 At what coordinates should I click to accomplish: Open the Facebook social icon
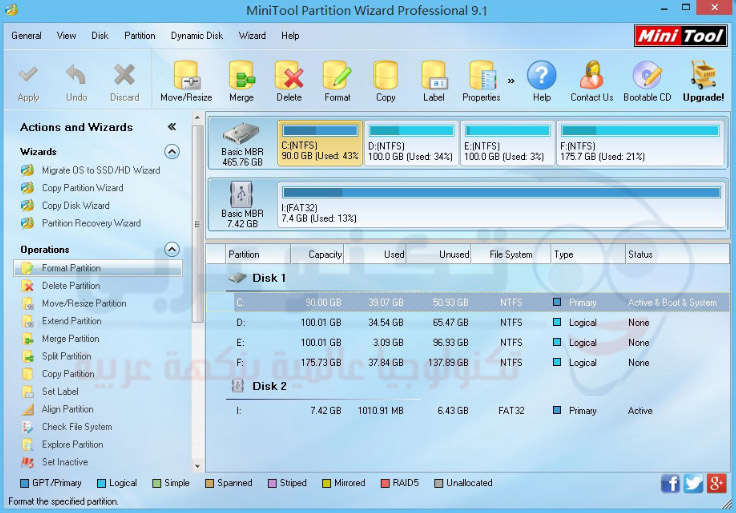(x=670, y=484)
